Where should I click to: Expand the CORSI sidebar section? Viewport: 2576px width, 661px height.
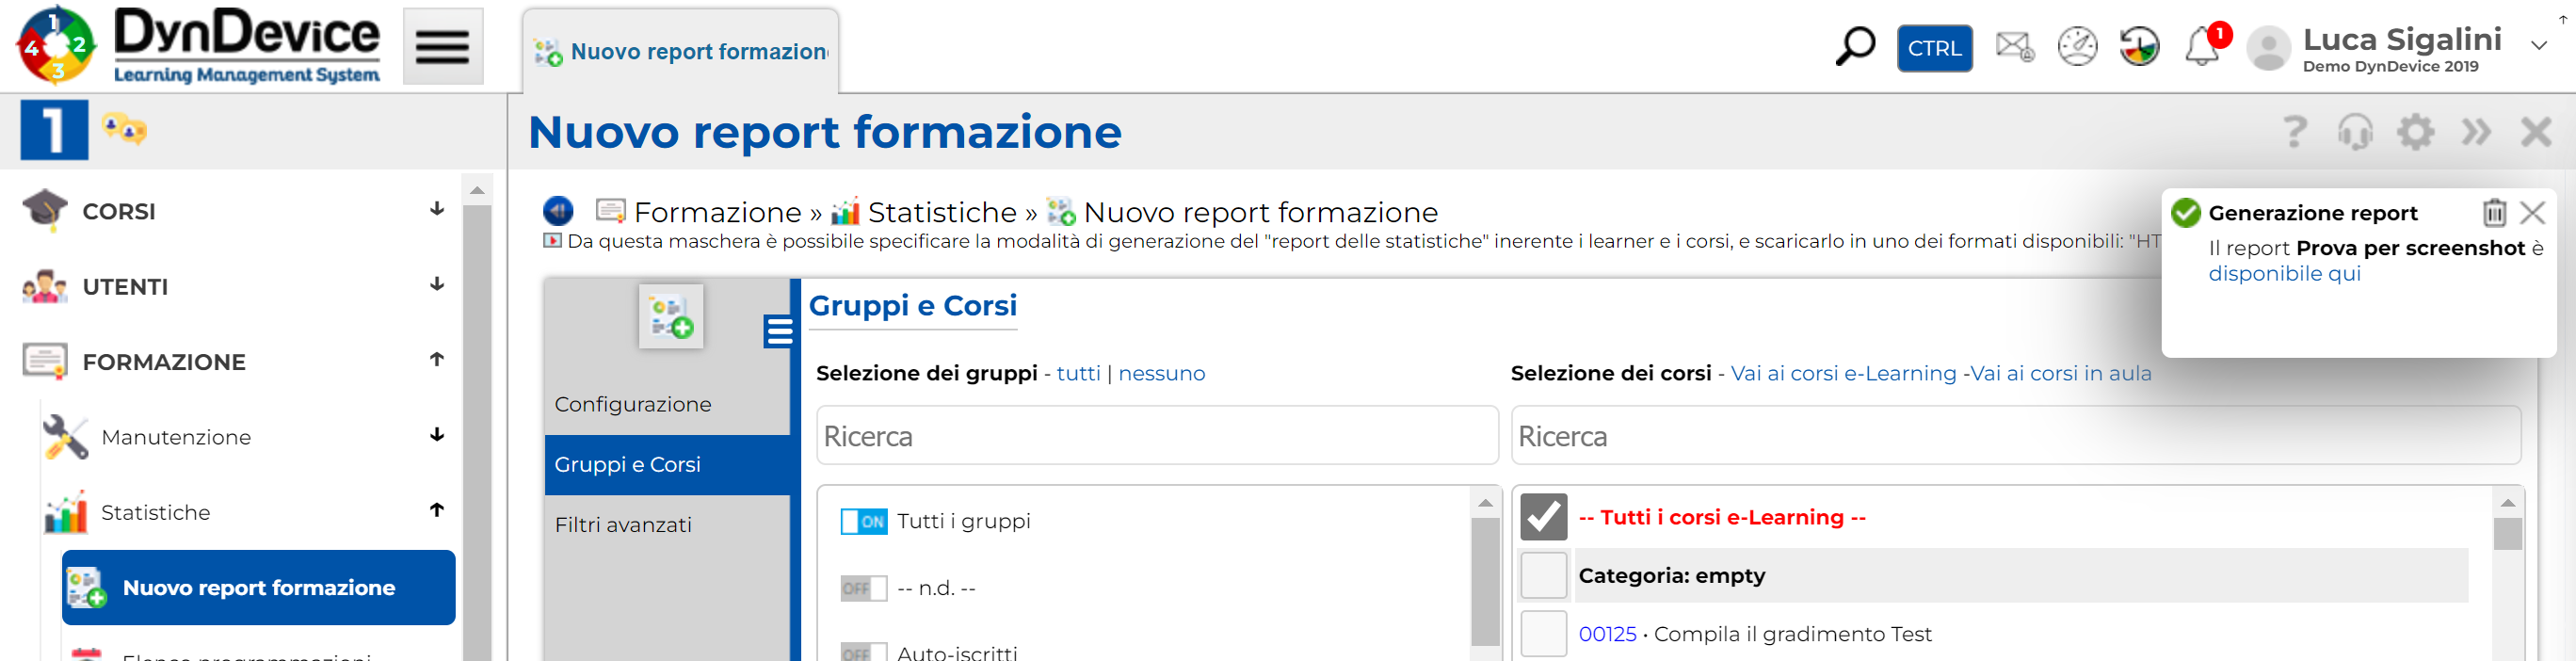click(436, 210)
